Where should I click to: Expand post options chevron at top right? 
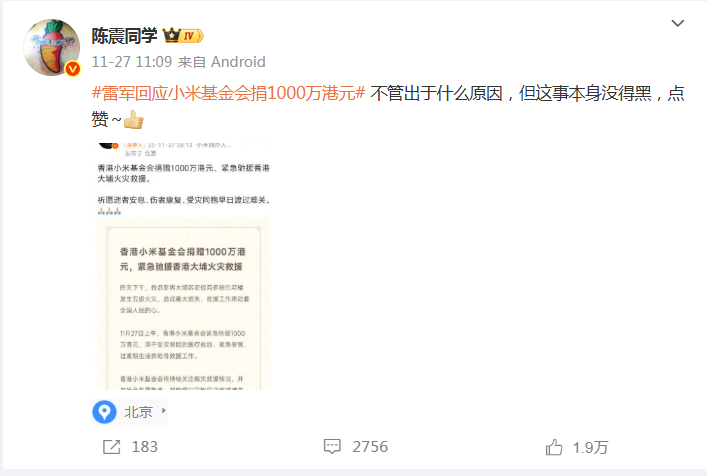coord(678,23)
